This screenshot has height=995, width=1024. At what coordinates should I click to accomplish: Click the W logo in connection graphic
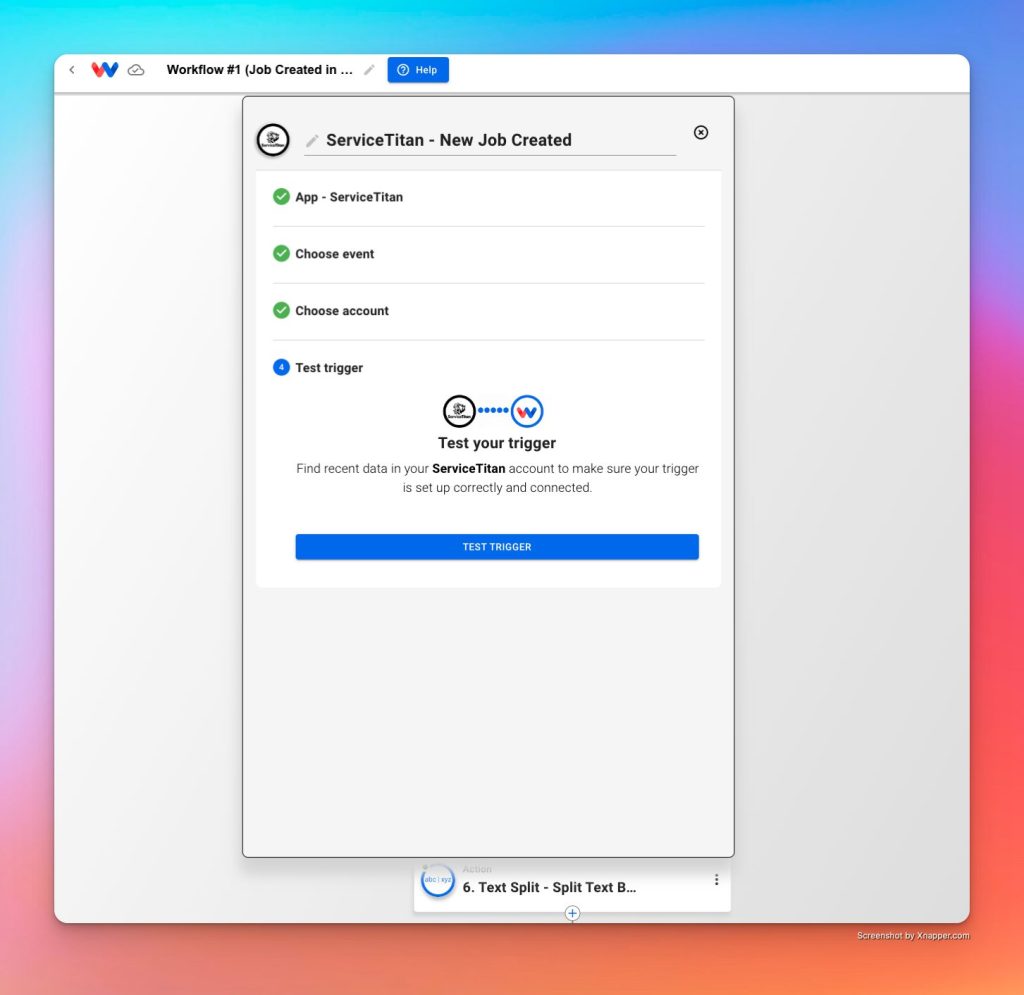click(527, 411)
